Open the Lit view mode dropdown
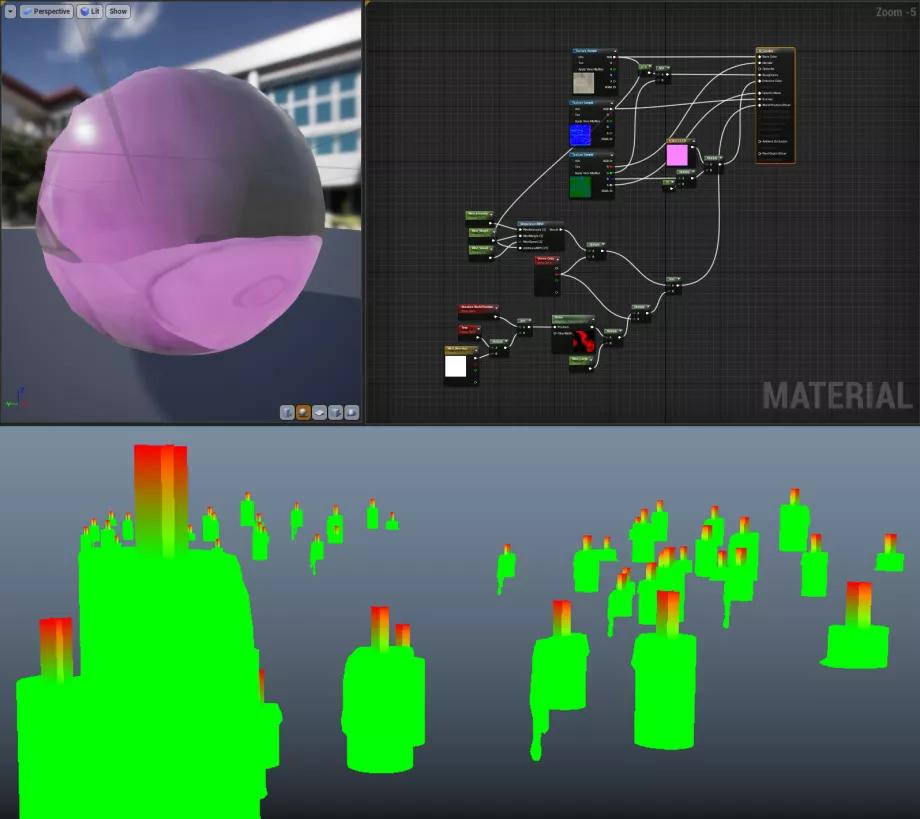This screenshot has width=920, height=819. point(90,11)
